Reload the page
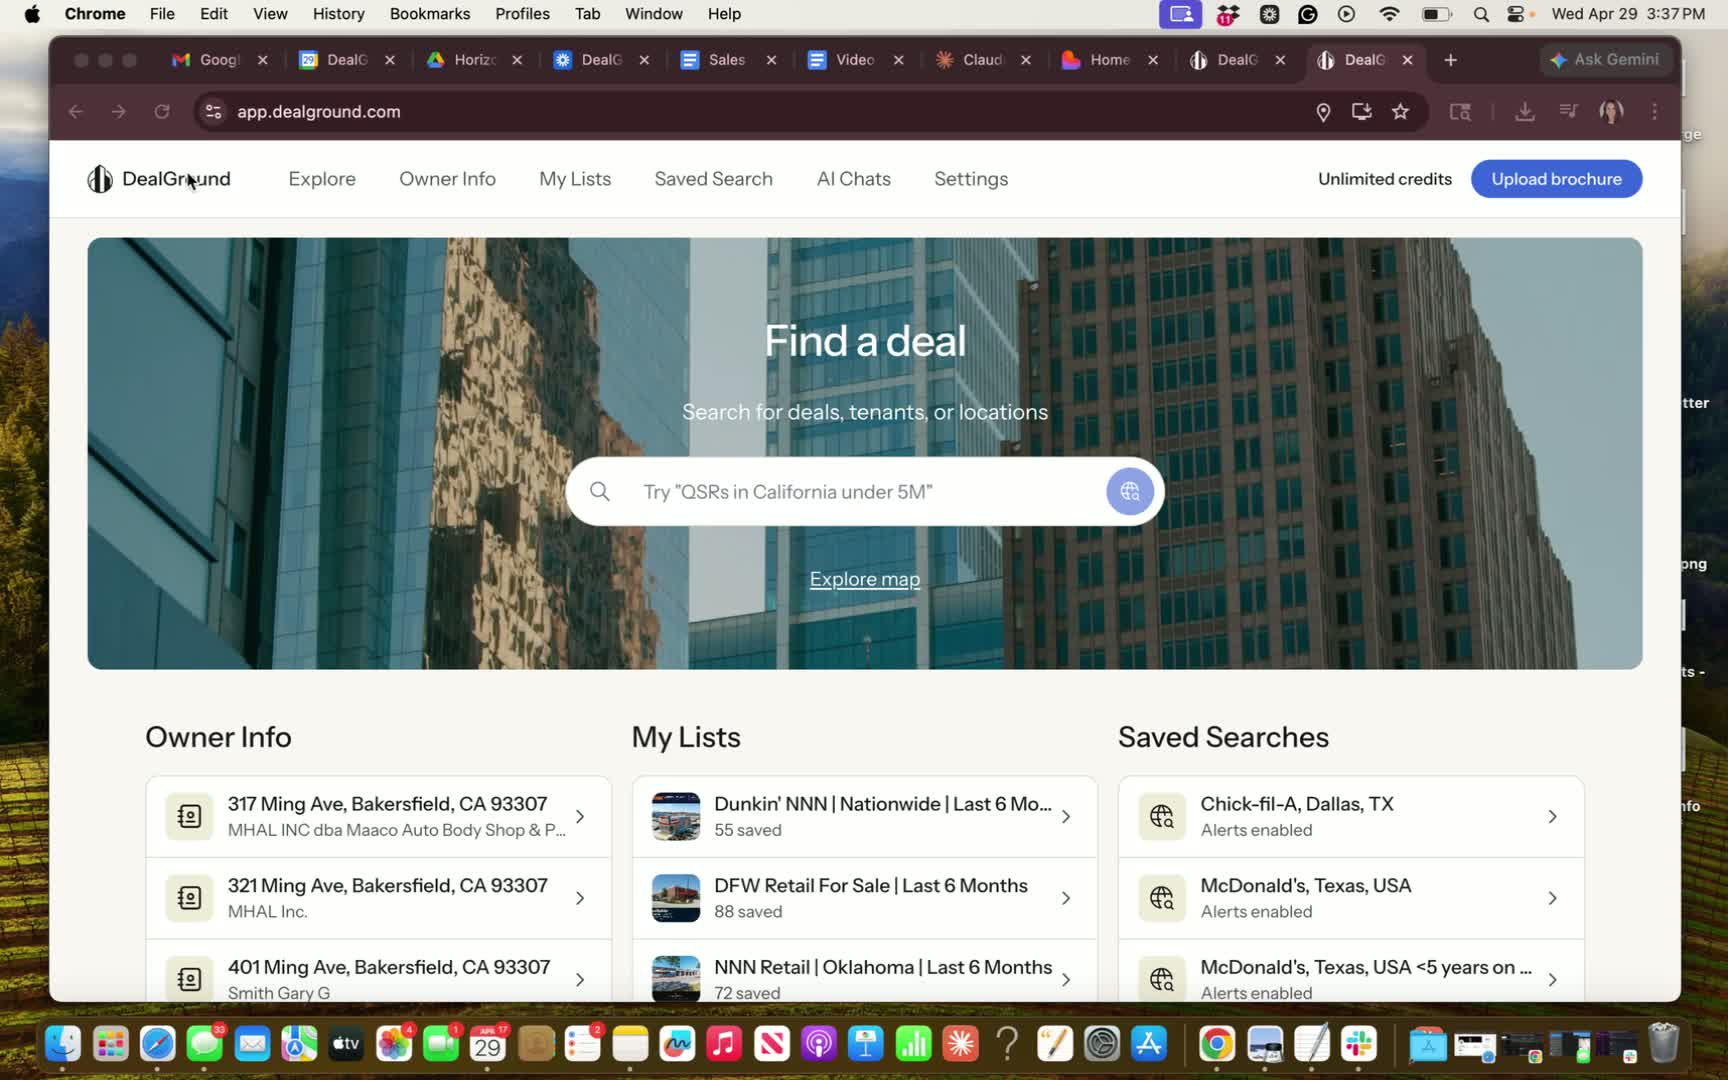Viewport: 1728px width, 1080px height. pos(162,111)
